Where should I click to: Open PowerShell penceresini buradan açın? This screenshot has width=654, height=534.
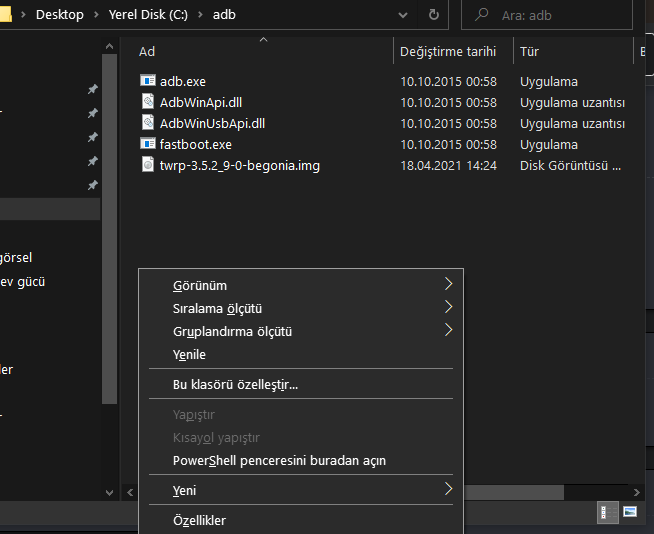[279, 461]
